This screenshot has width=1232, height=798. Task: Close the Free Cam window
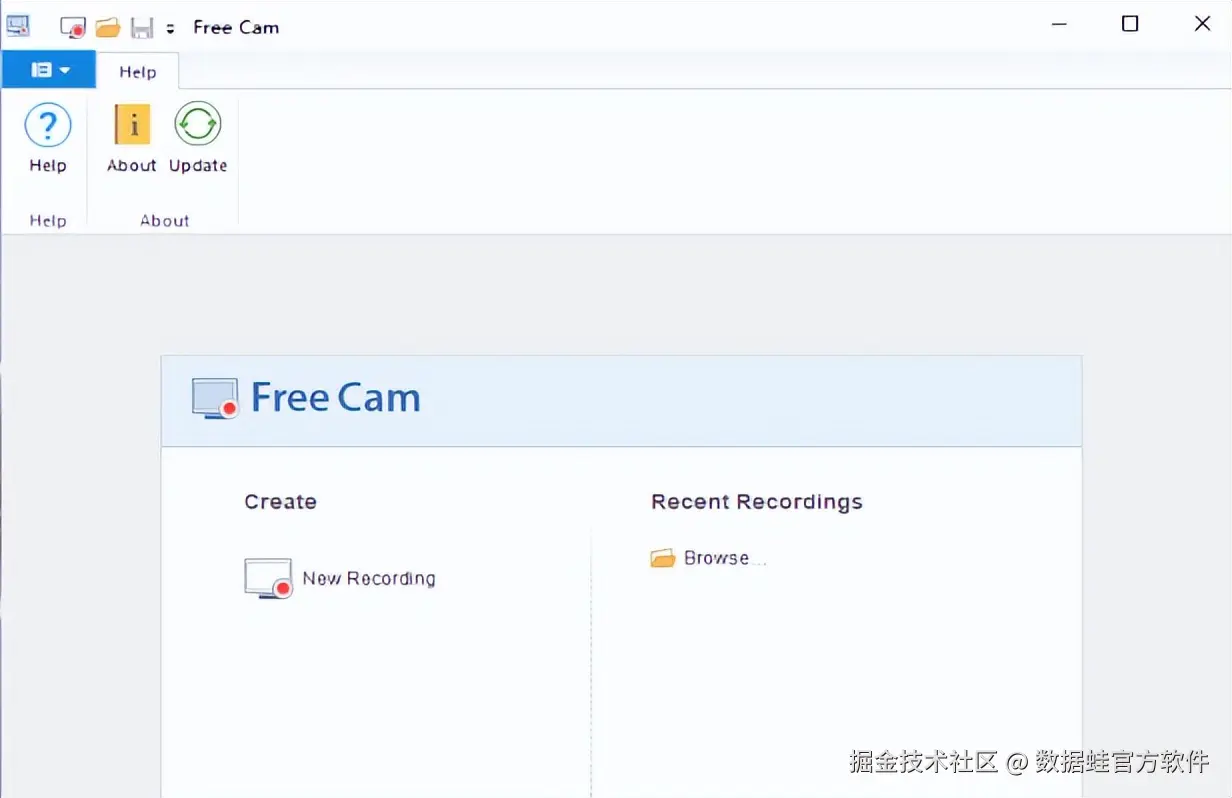click(x=1203, y=24)
